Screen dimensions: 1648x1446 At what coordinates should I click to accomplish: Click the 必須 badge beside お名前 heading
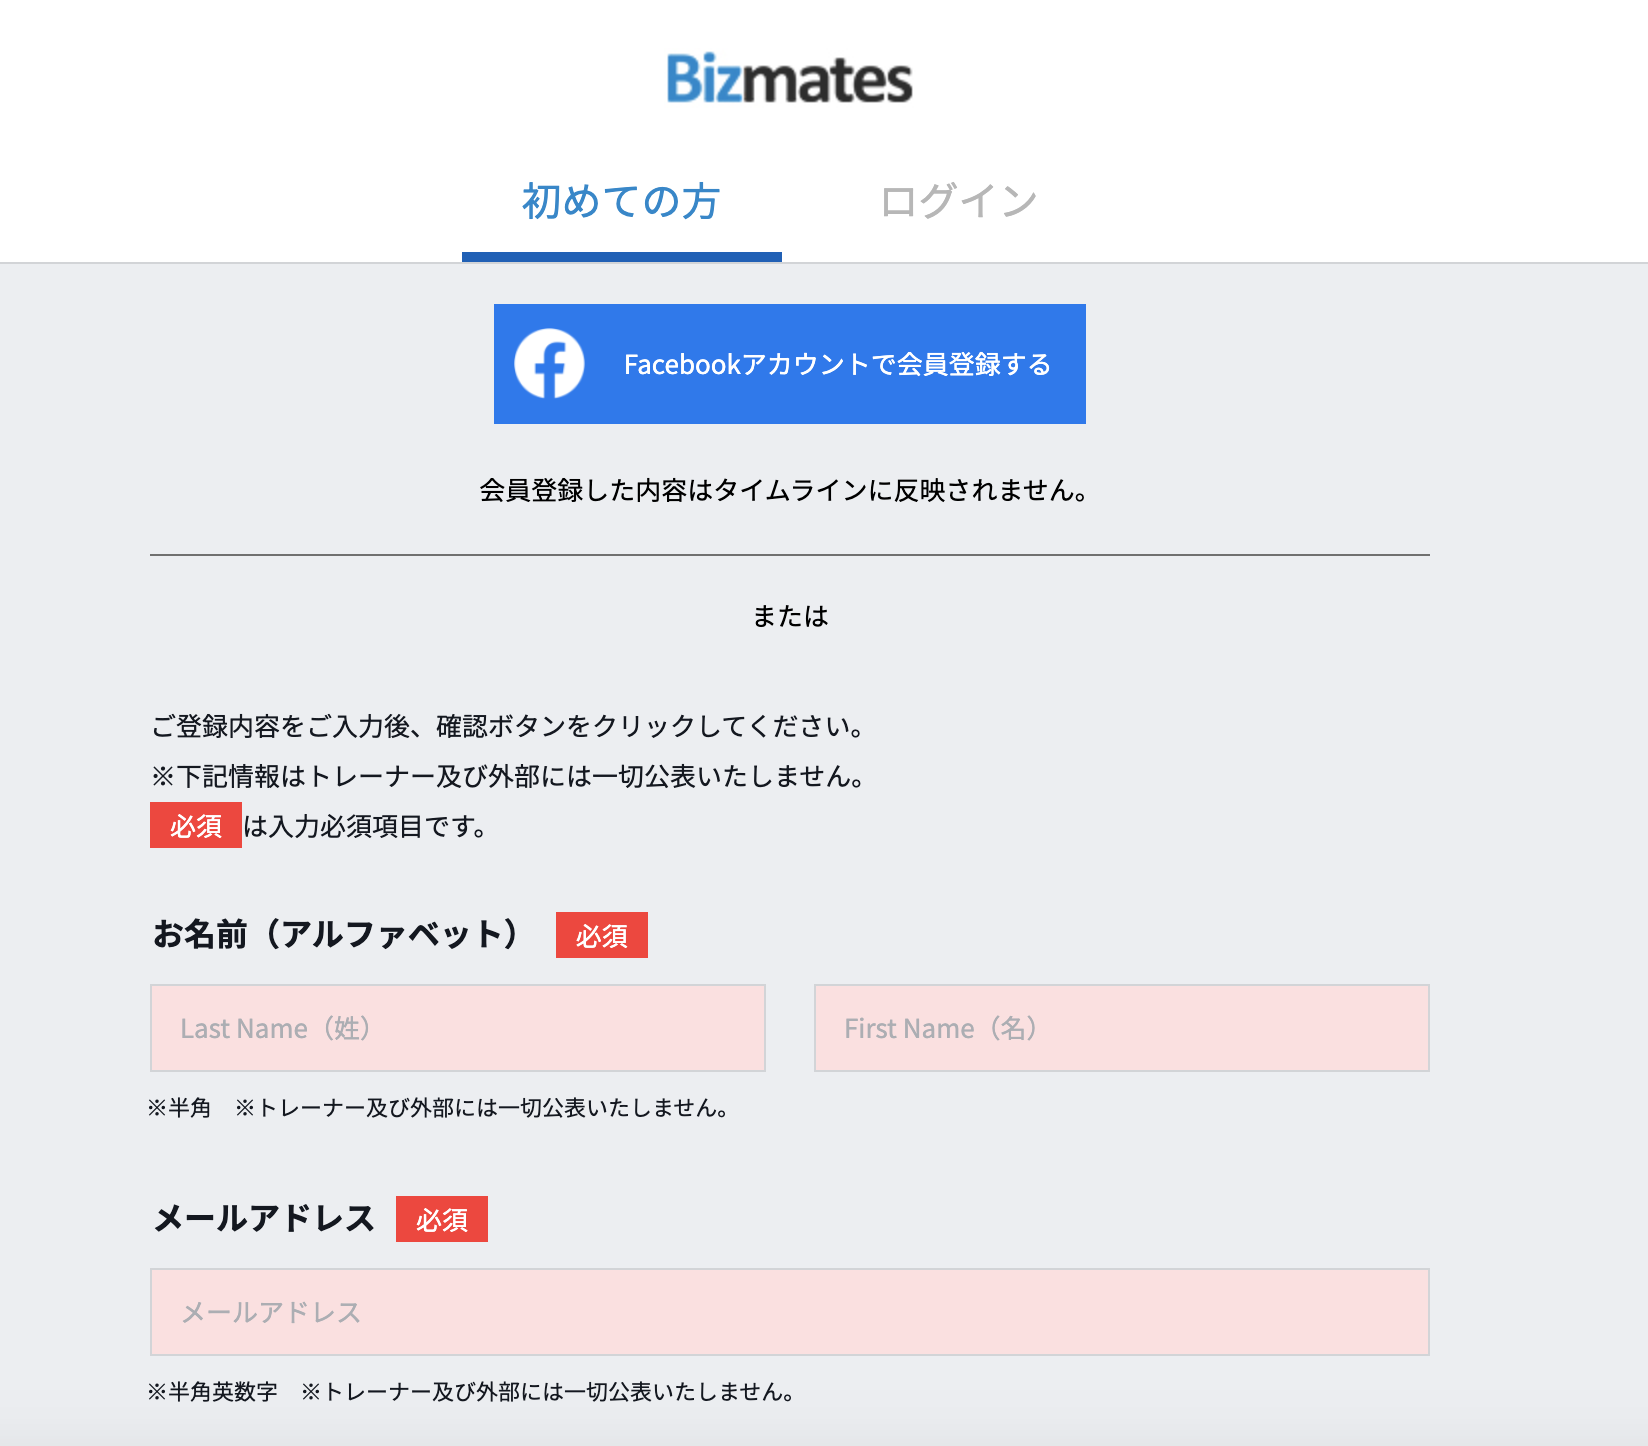click(x=601, y=936)
